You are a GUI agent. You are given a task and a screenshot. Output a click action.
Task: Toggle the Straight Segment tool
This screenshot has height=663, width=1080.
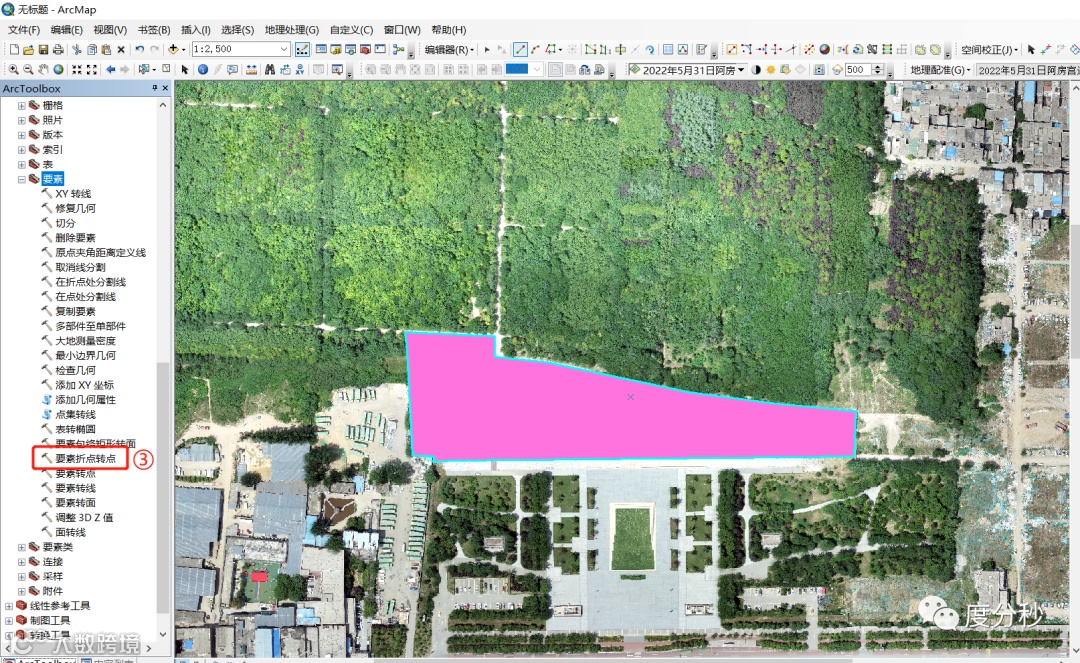(x=520, y=50)
